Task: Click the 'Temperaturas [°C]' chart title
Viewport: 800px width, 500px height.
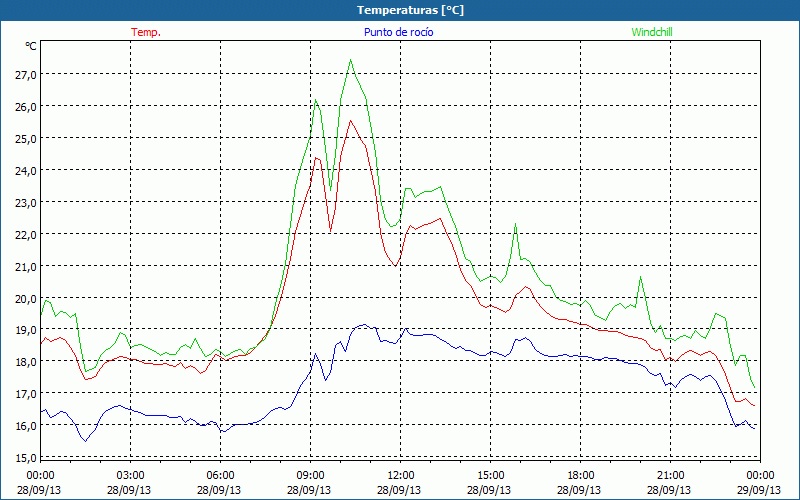Action: pos(410,10)
